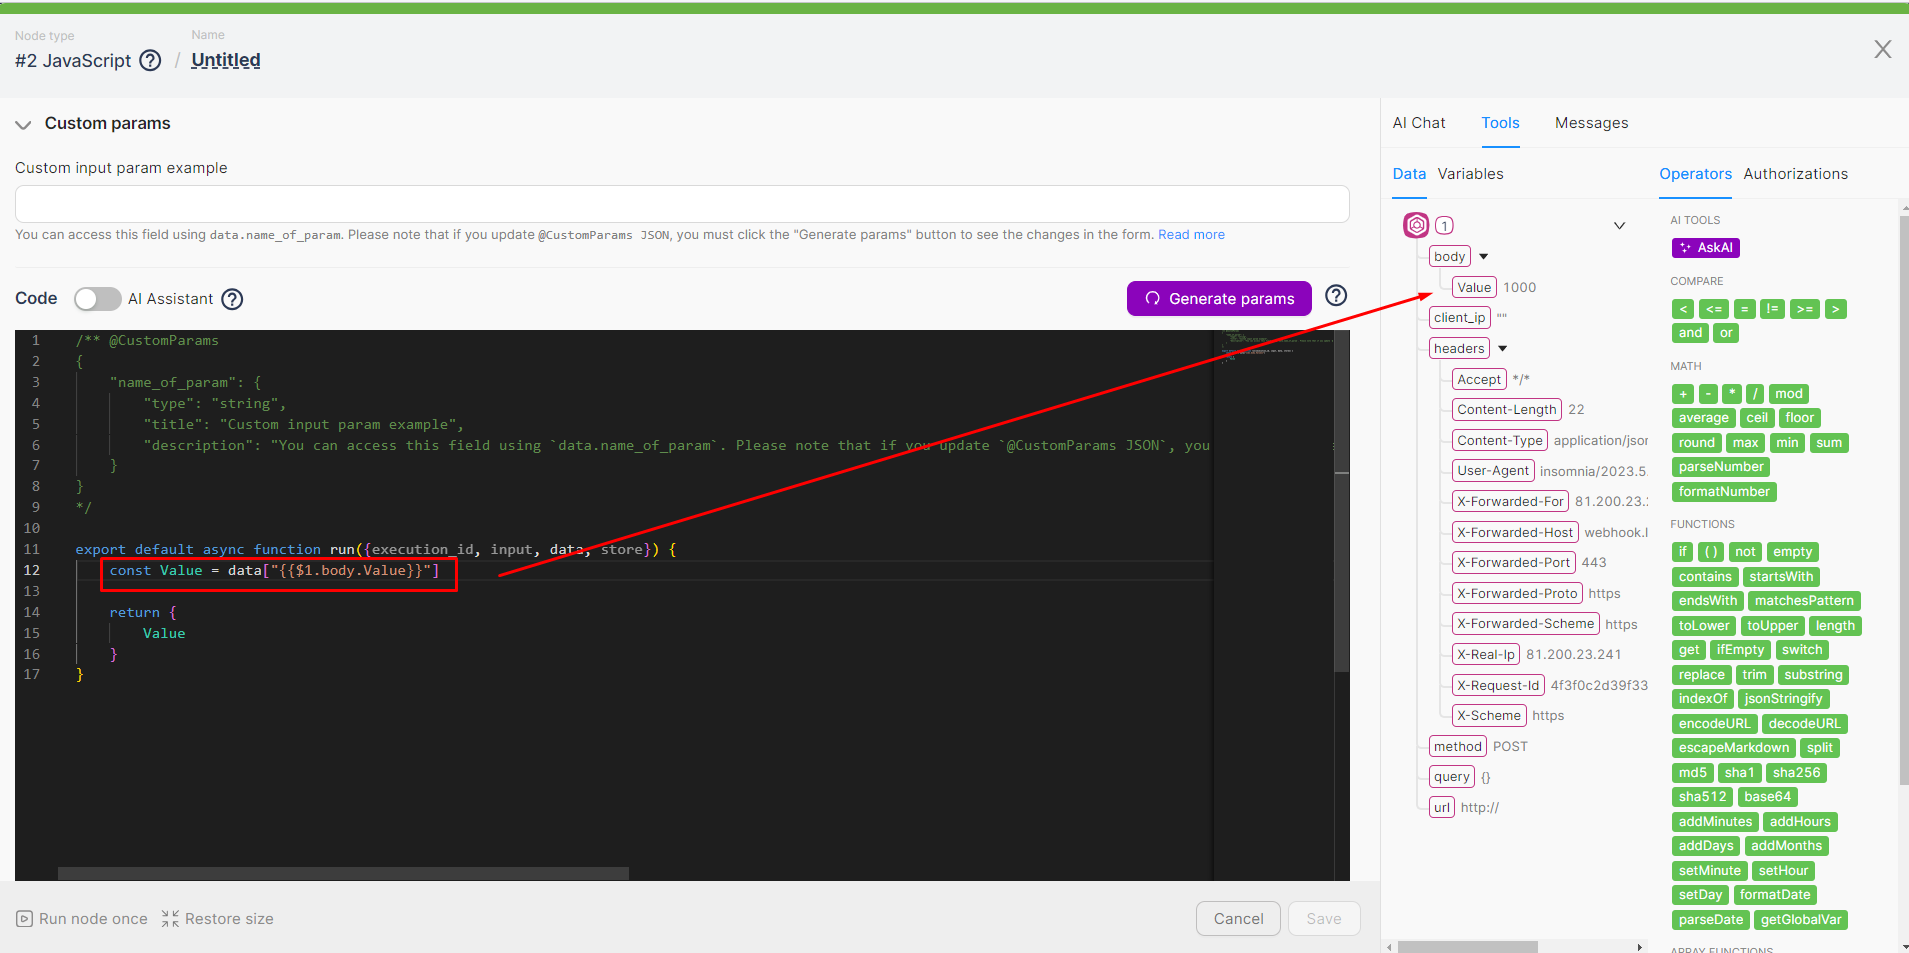The image size is (1909, 953).
Task: Click the Run node once icon
Action: tap(25, 919)
